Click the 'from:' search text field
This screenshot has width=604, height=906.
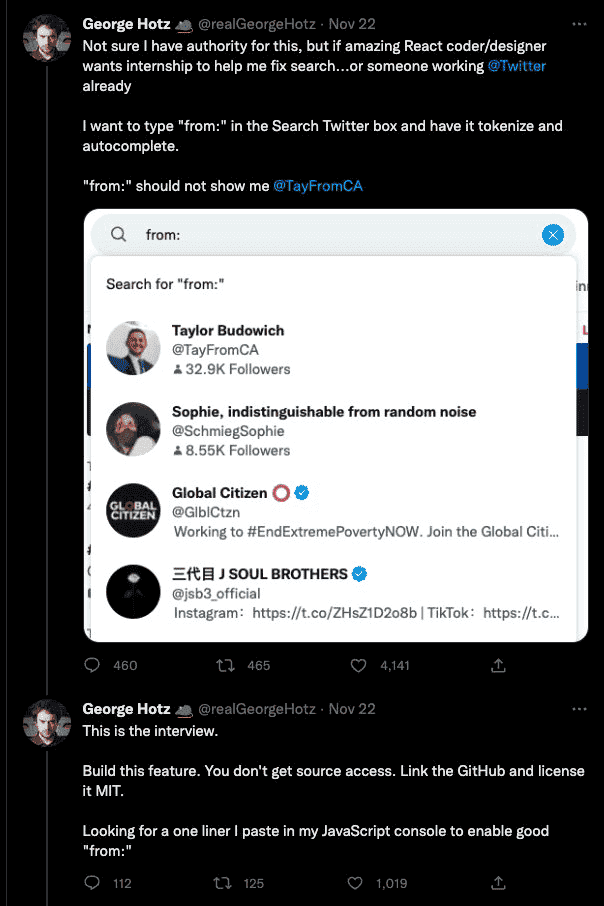tap(330, 235)
